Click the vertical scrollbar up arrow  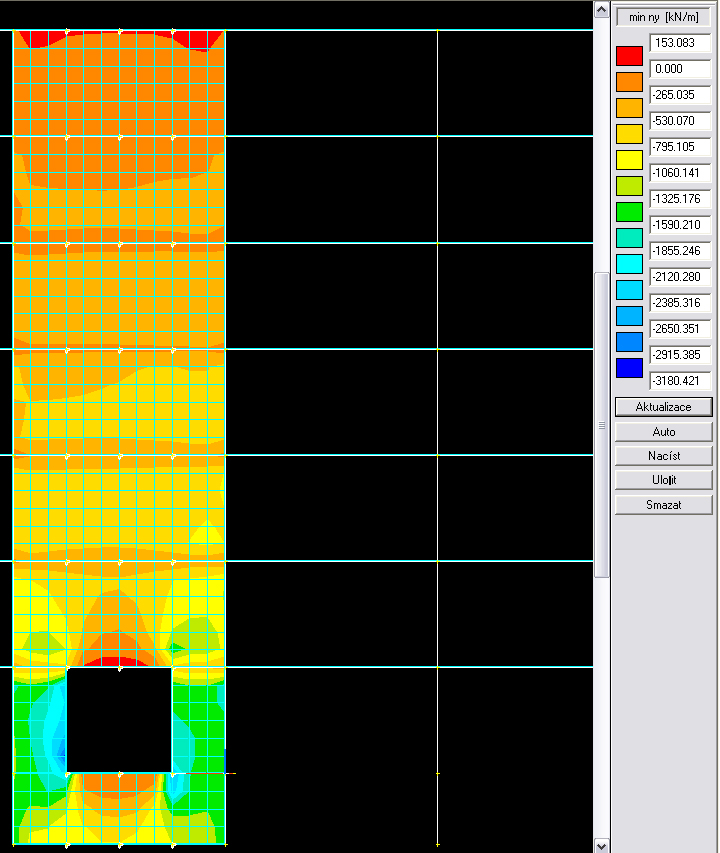coord(602,9)
